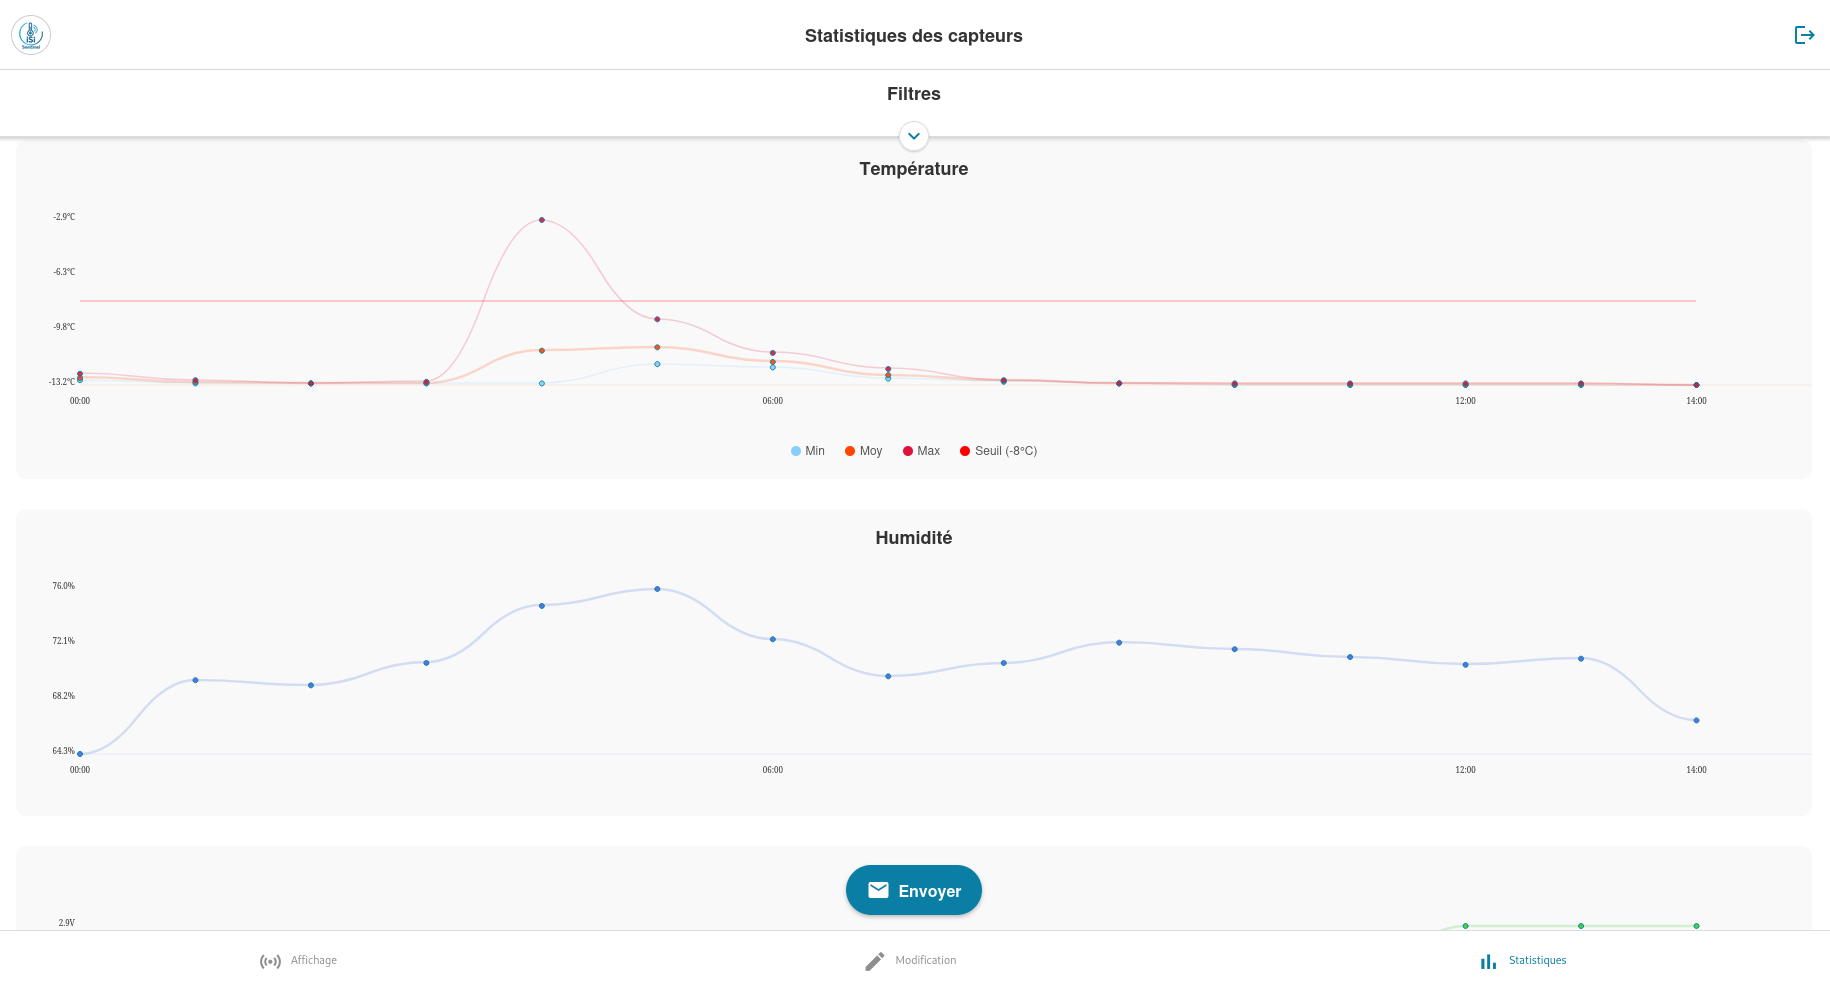Select the Statistiques tab
Image resolution: width=1830 pixels, height=993 pixels.
click(1537, 960)
